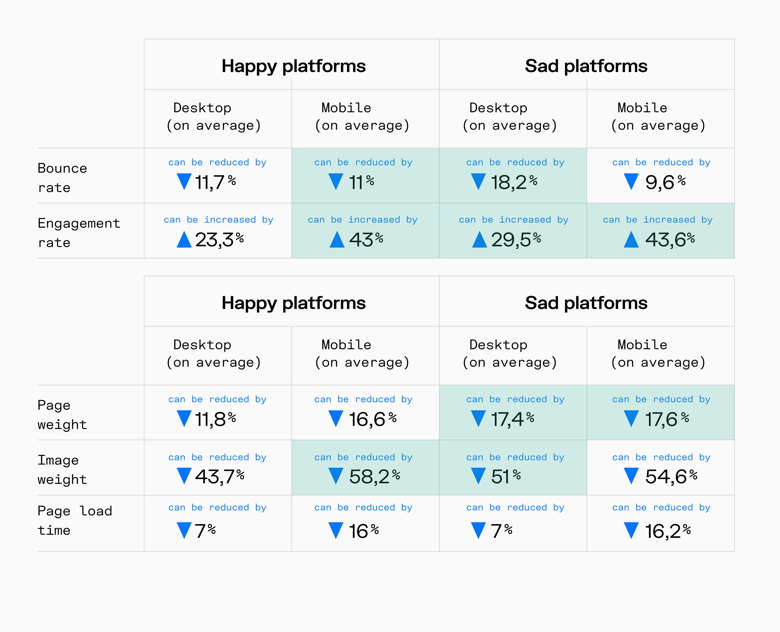Image resolution: width=780 pixels, height=632 pixels.
Task: Click the 29,5% engagement rate value
Action: coord(516,240)
